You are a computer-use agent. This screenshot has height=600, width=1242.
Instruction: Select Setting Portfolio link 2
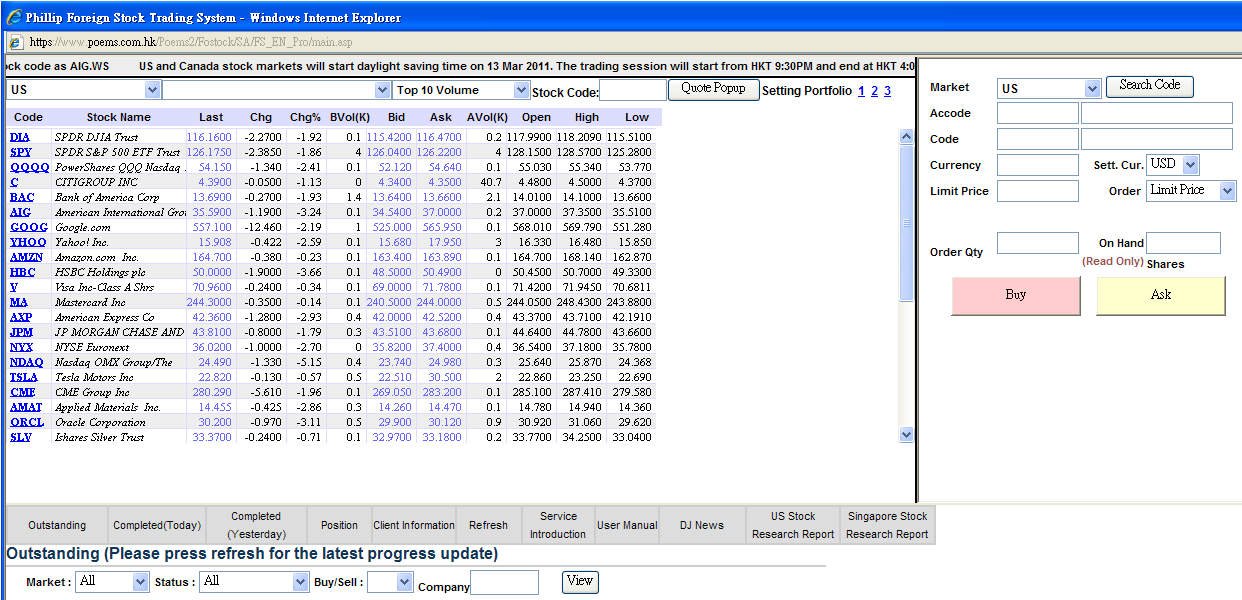[874, 91]
